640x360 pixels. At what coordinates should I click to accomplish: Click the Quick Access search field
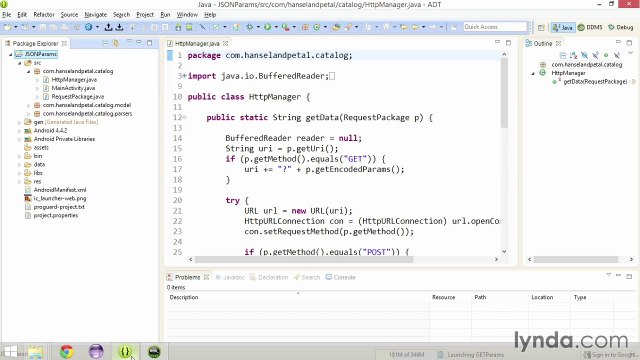(x=495, y=27)
